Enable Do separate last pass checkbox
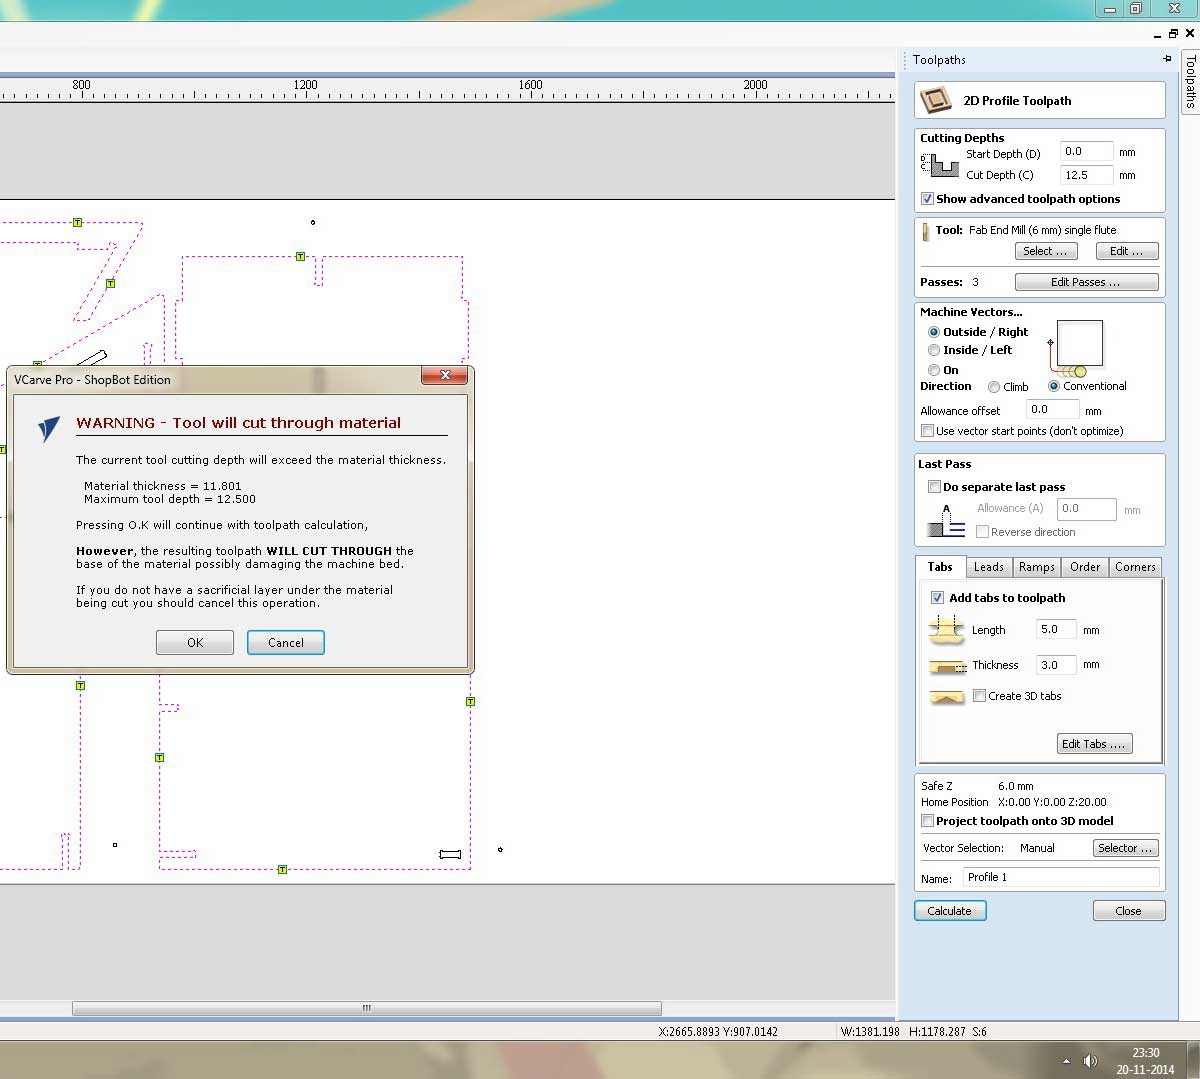The height and width of the screenshot is (1079, 1200). [934, 487]
